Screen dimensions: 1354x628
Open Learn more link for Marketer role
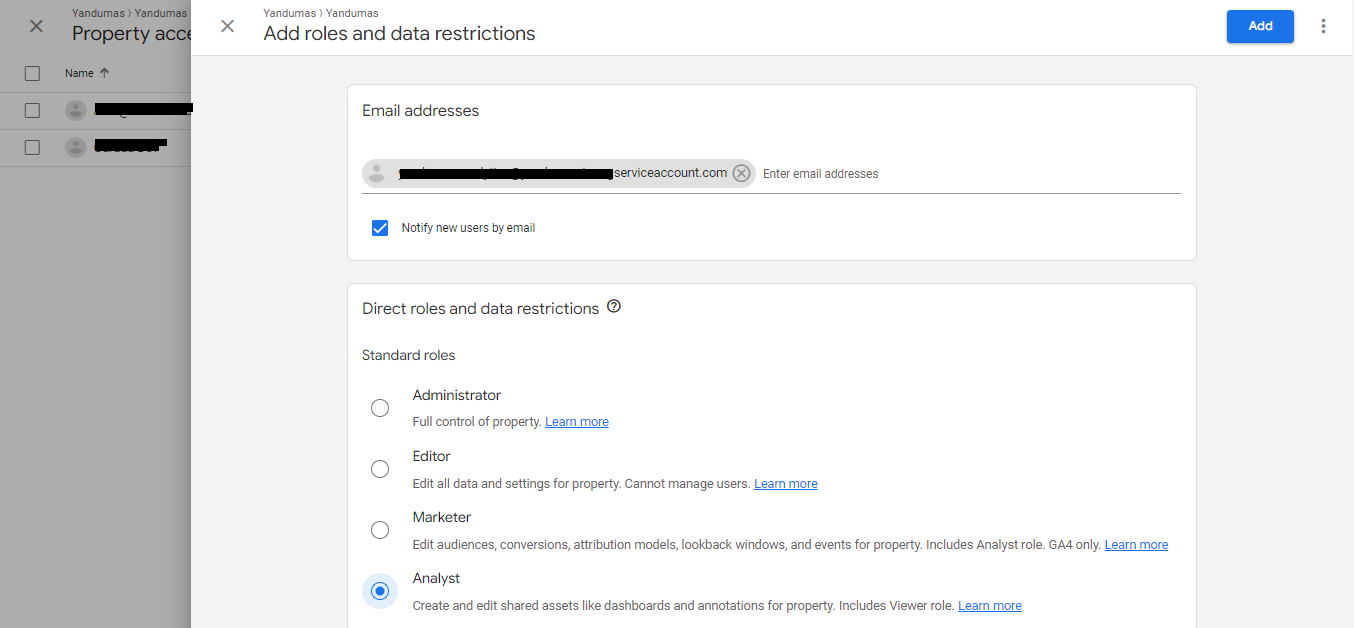(x=1136, y=545)
